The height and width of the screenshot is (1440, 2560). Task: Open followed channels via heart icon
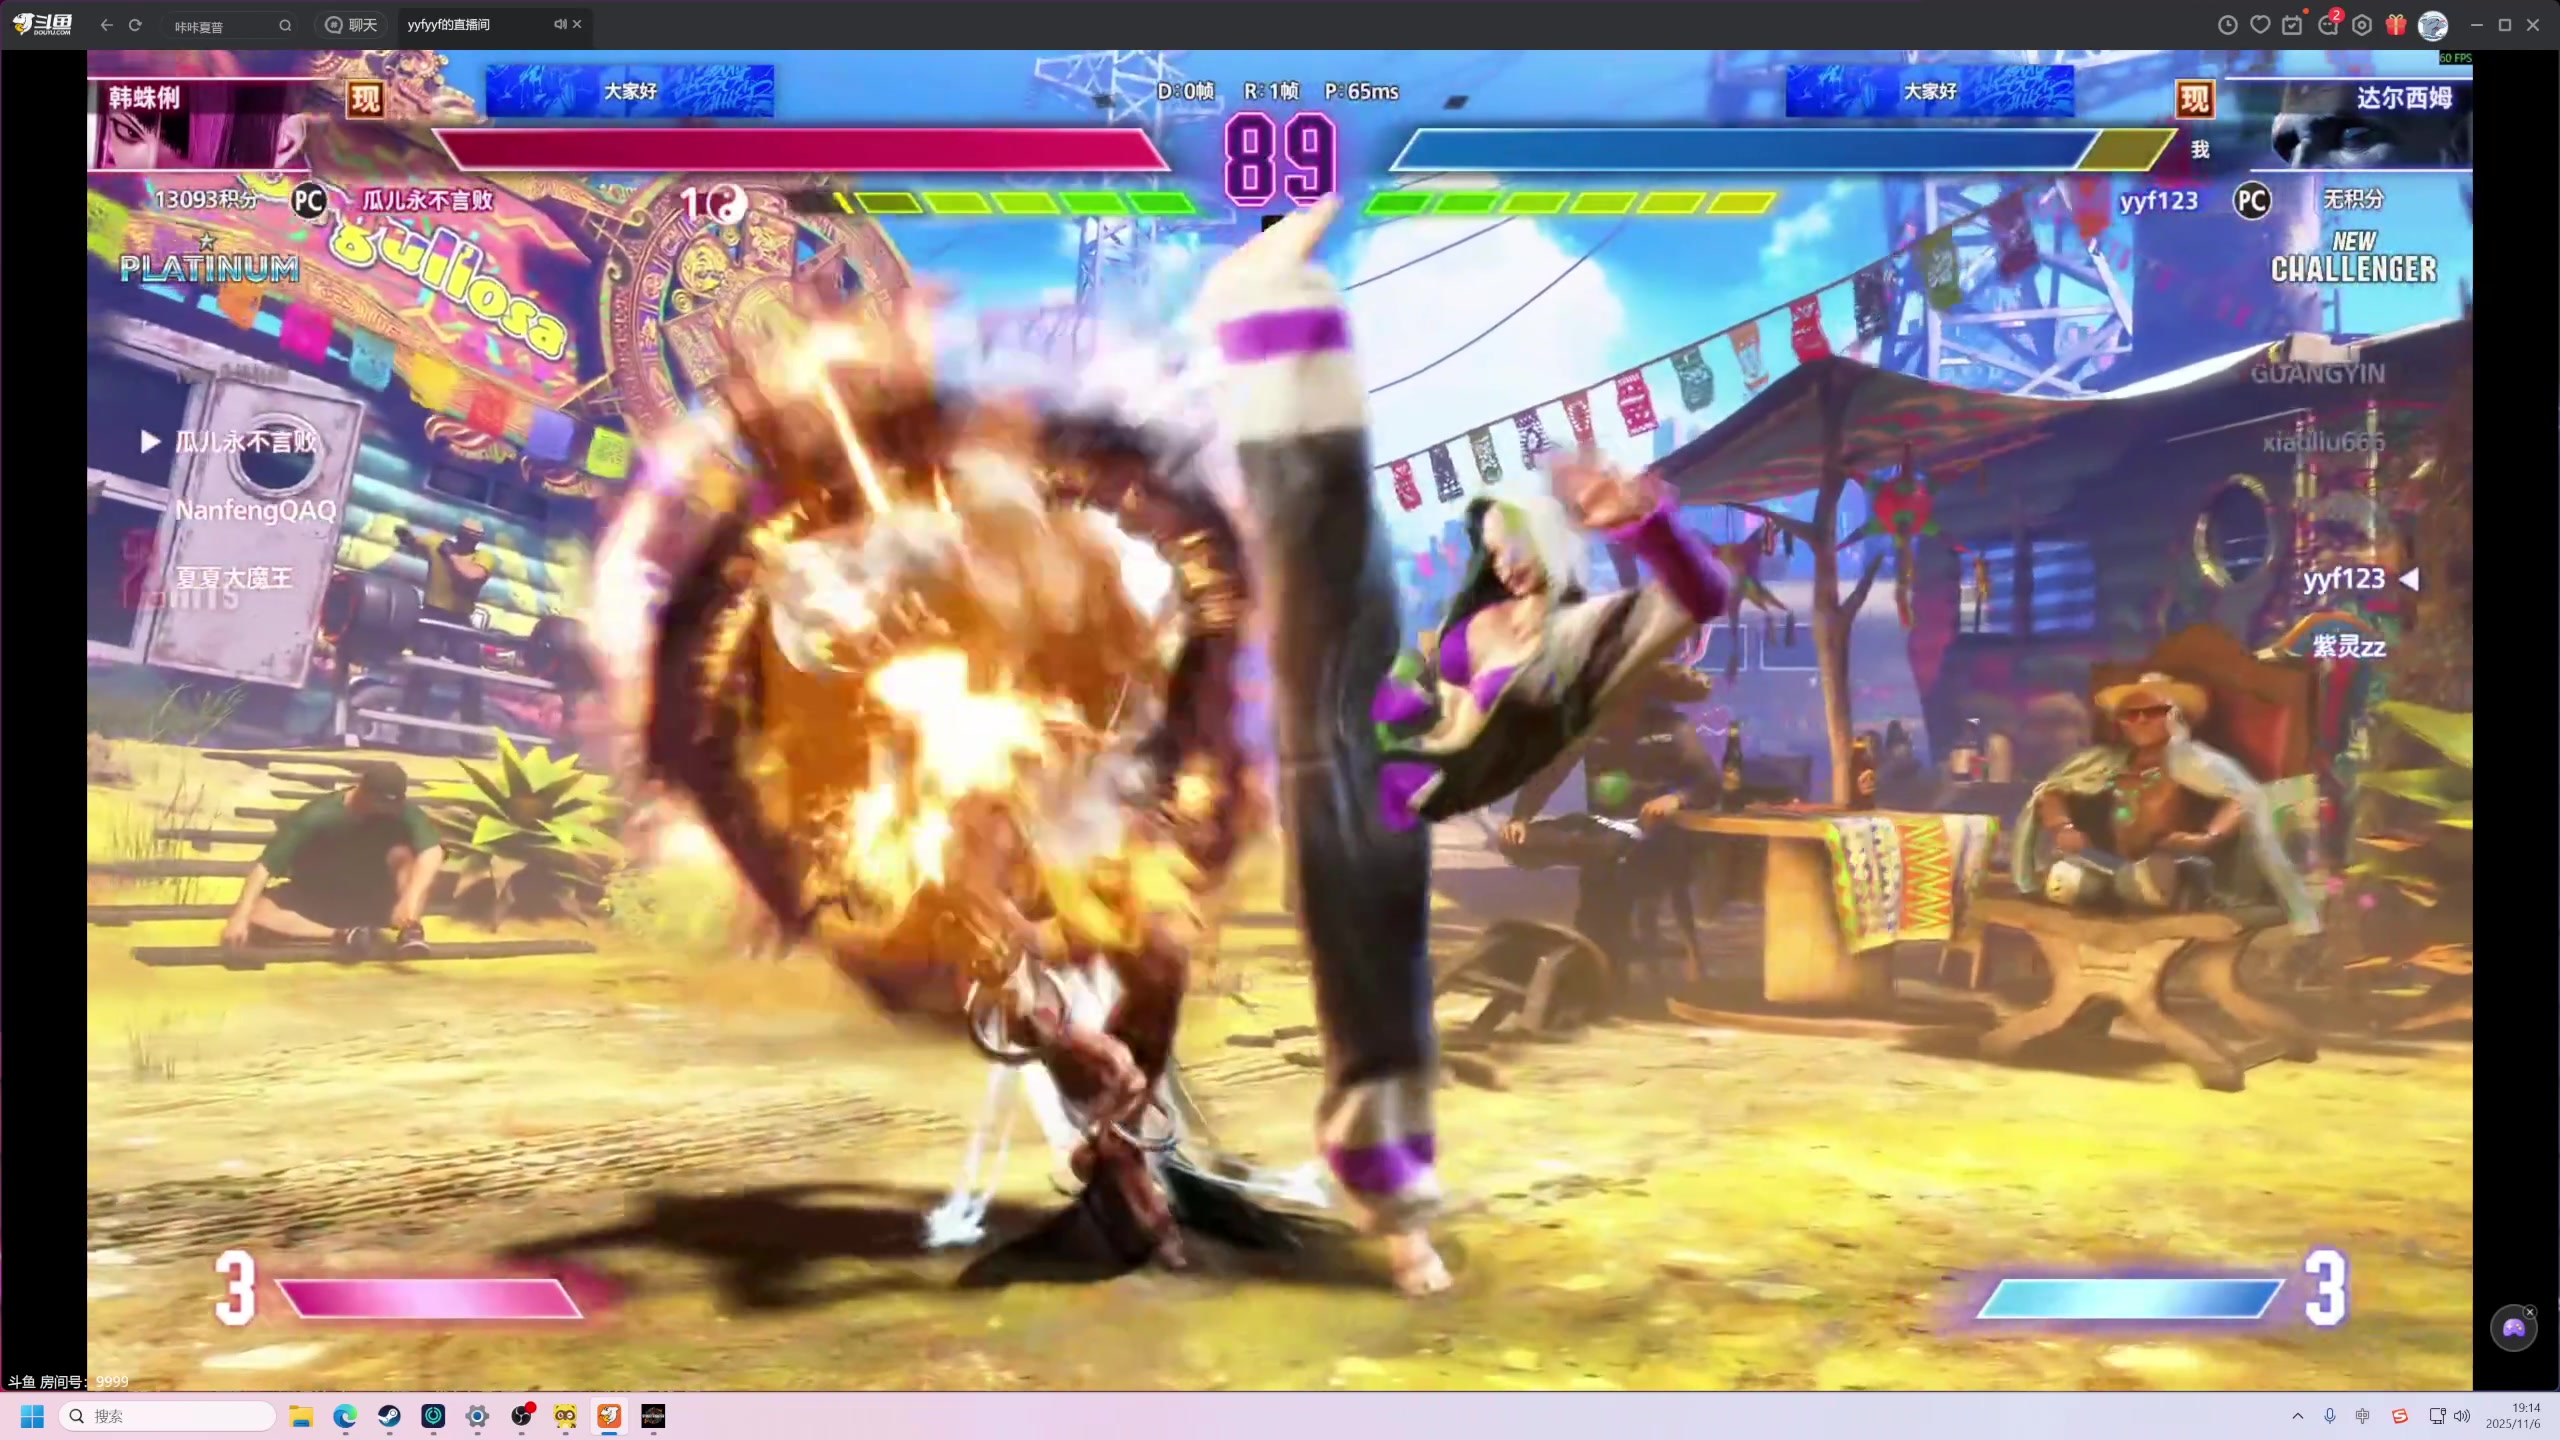(x=2260, y=25)
